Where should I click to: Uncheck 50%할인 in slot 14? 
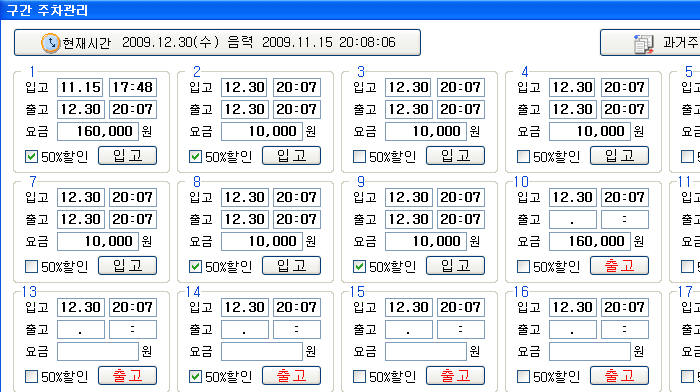click(195, 377)
